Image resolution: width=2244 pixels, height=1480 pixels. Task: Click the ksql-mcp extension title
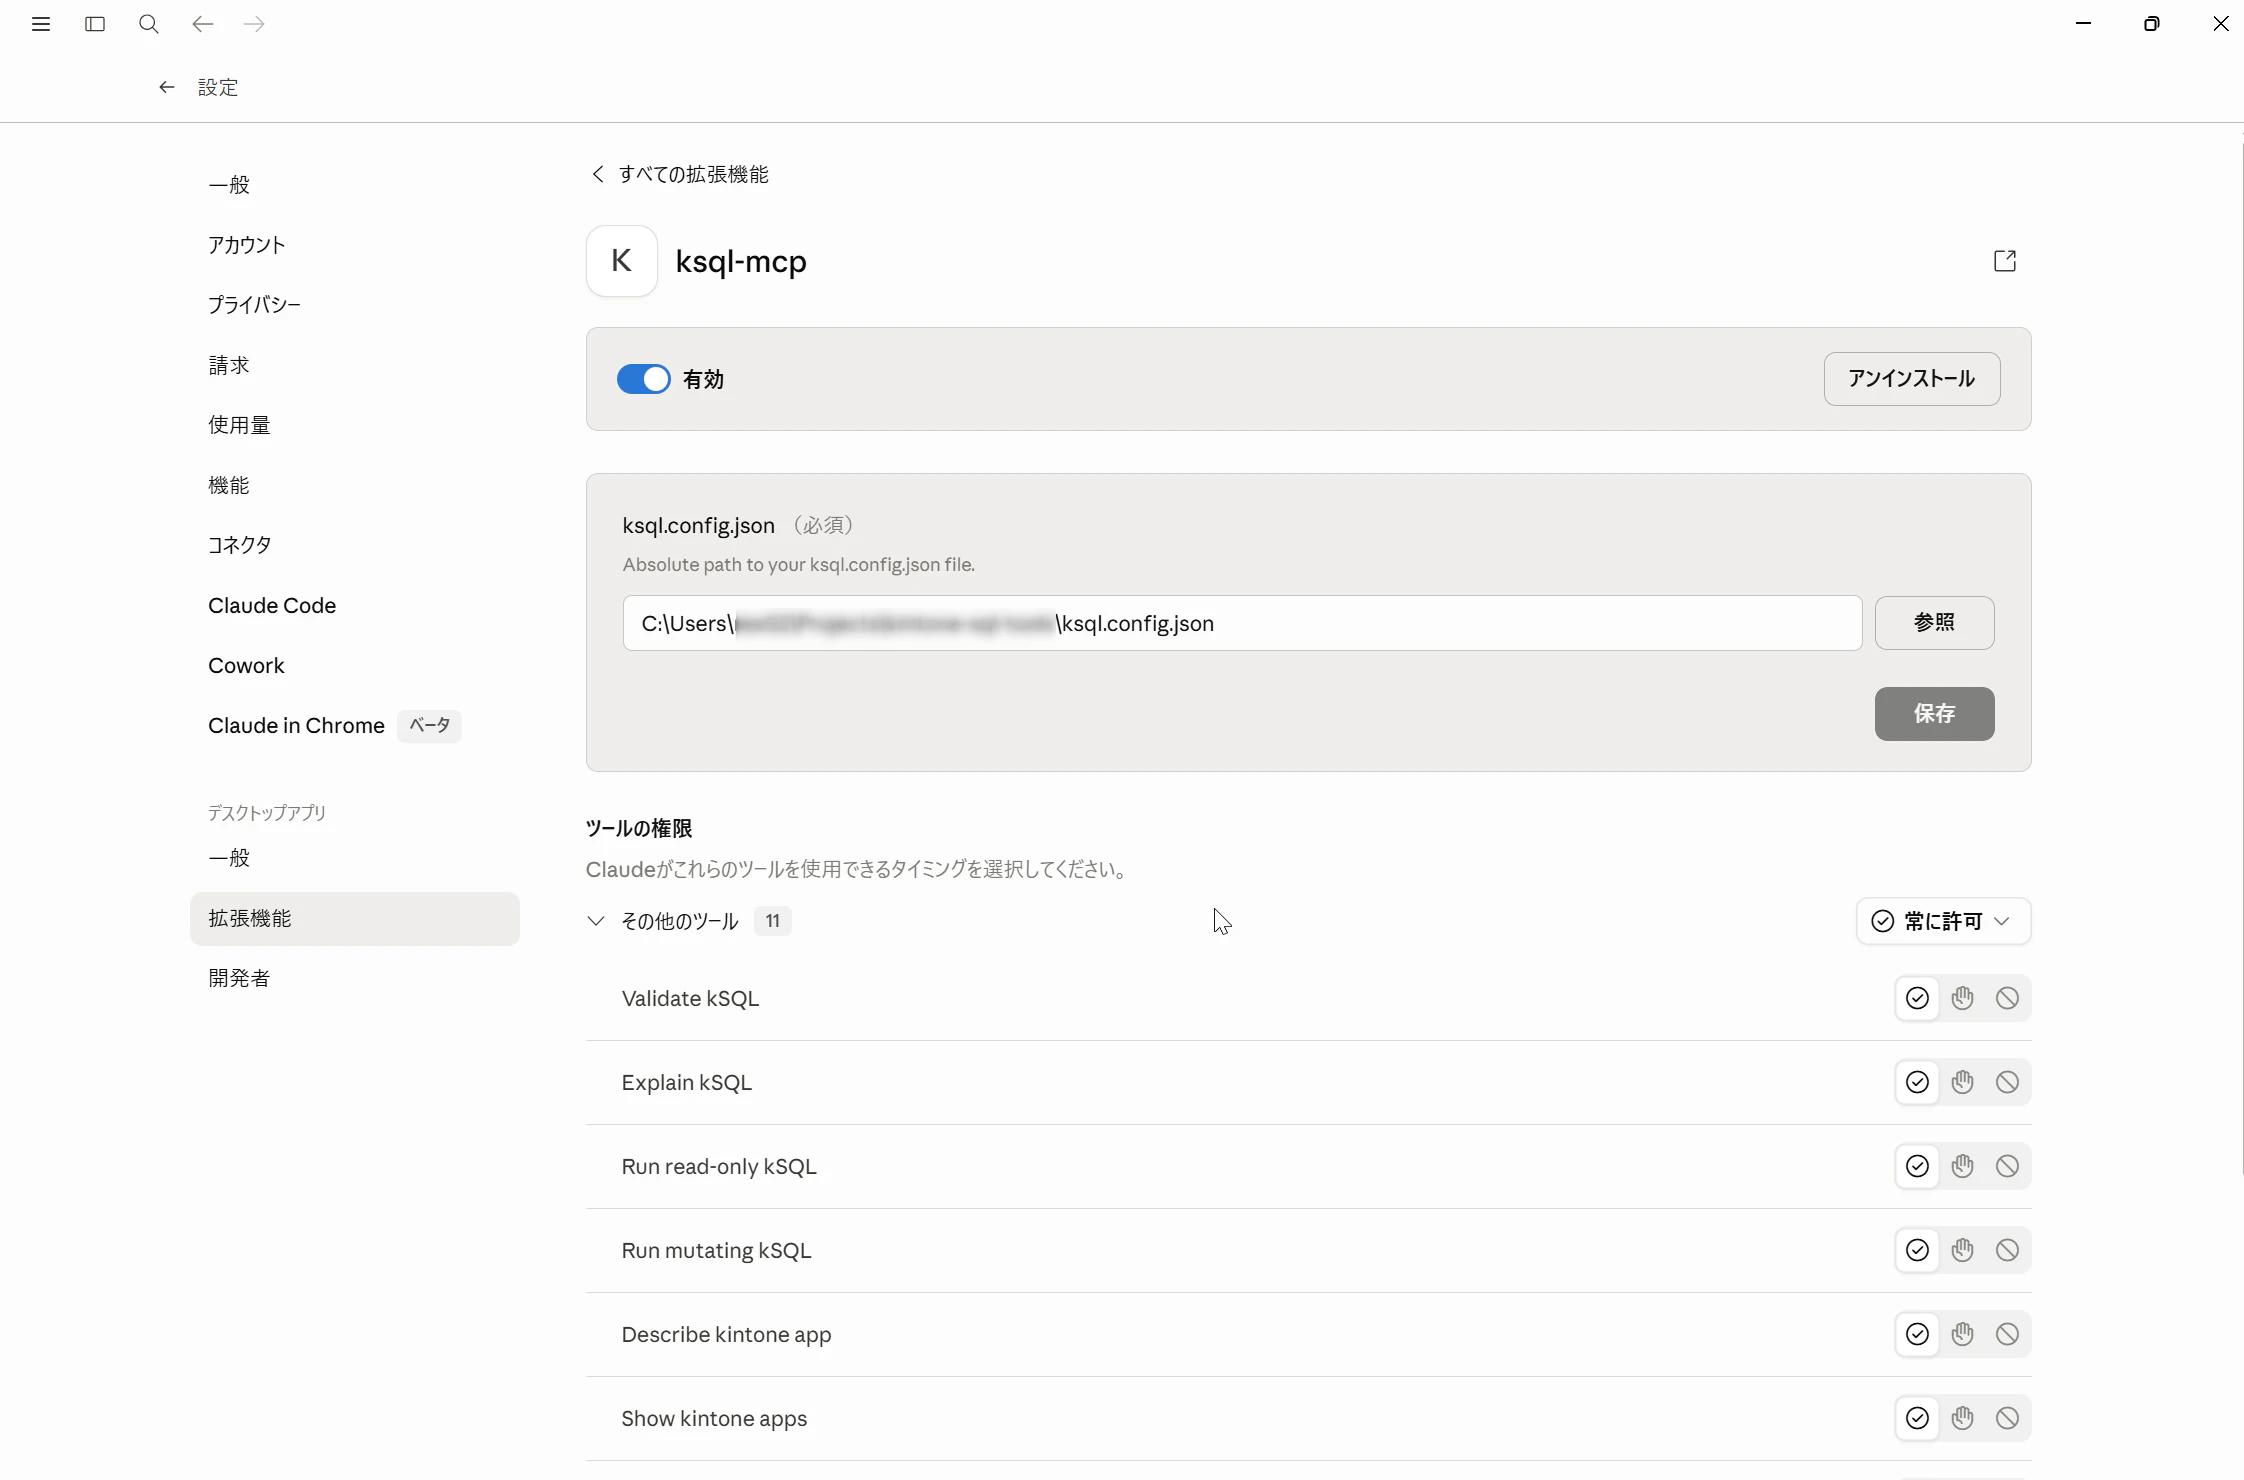tap(741, 261)
